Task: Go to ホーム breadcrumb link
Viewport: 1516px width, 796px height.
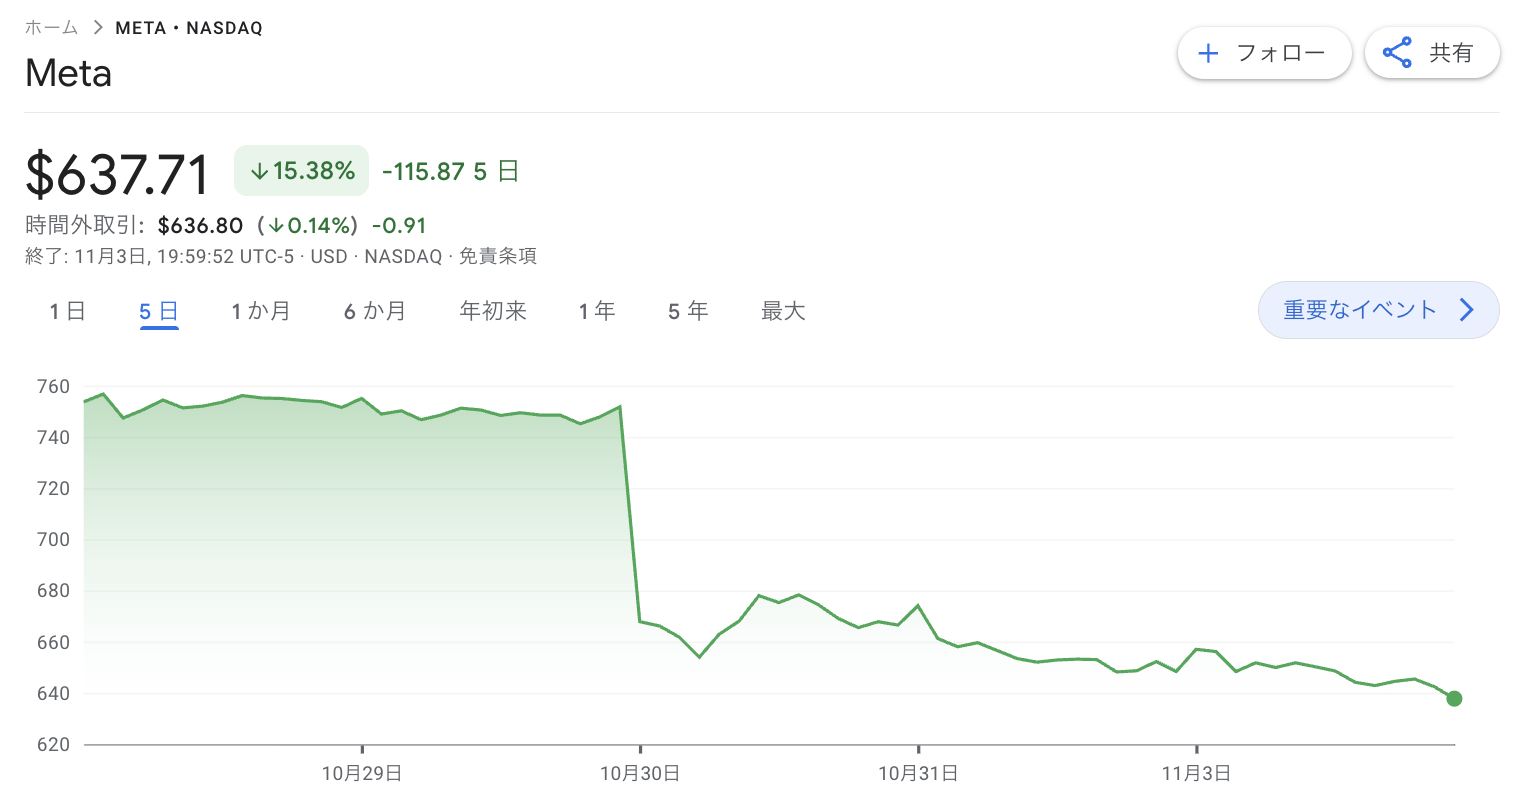Action: point(51,28)
